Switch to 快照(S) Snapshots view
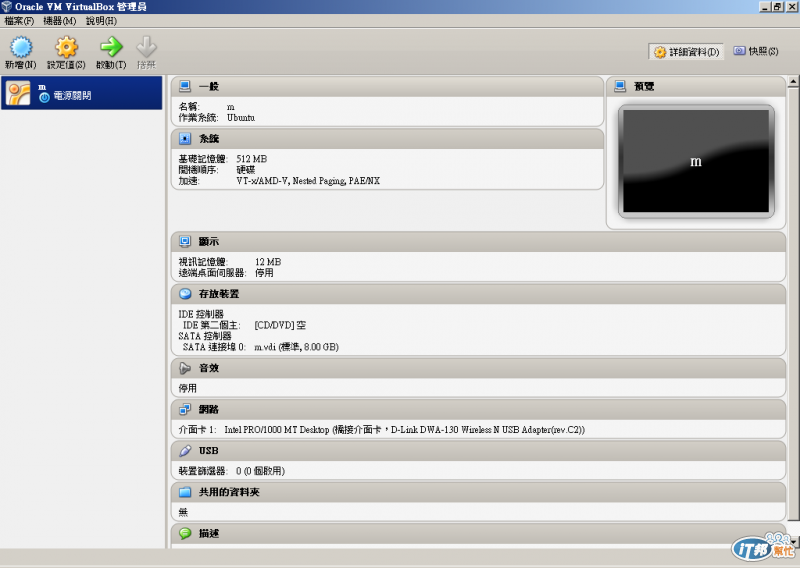The height and width of the screenshot is (568, 800). (x=756, y=51)
